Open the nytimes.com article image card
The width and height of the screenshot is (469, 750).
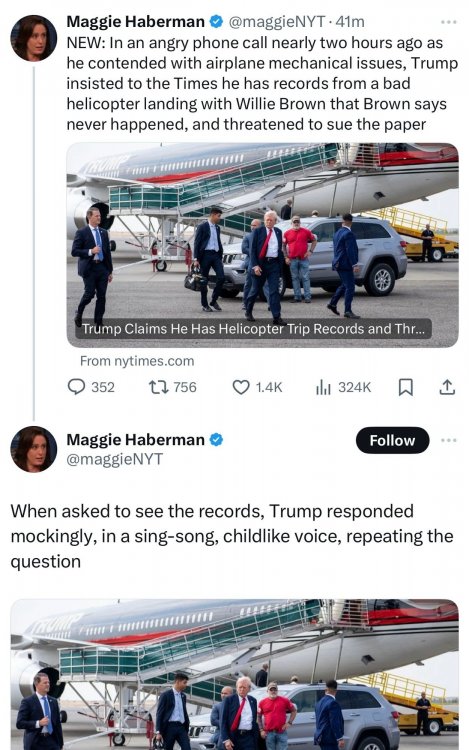click(x=262, y=245)
